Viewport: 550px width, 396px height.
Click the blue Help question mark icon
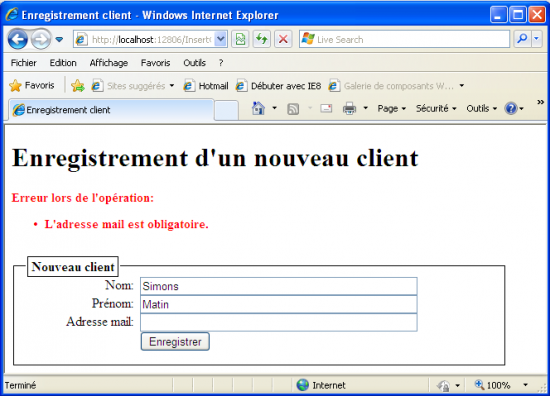[x=511, y=109]
